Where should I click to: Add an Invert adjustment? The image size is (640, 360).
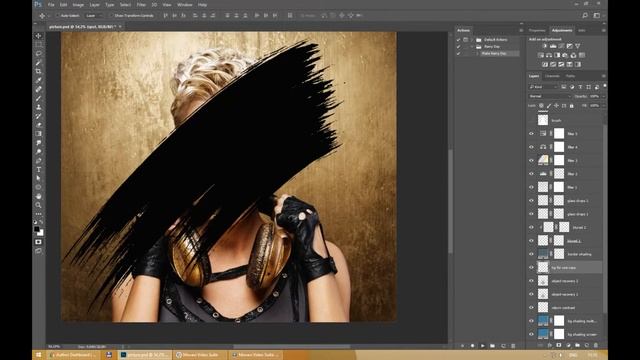[545, 64]
